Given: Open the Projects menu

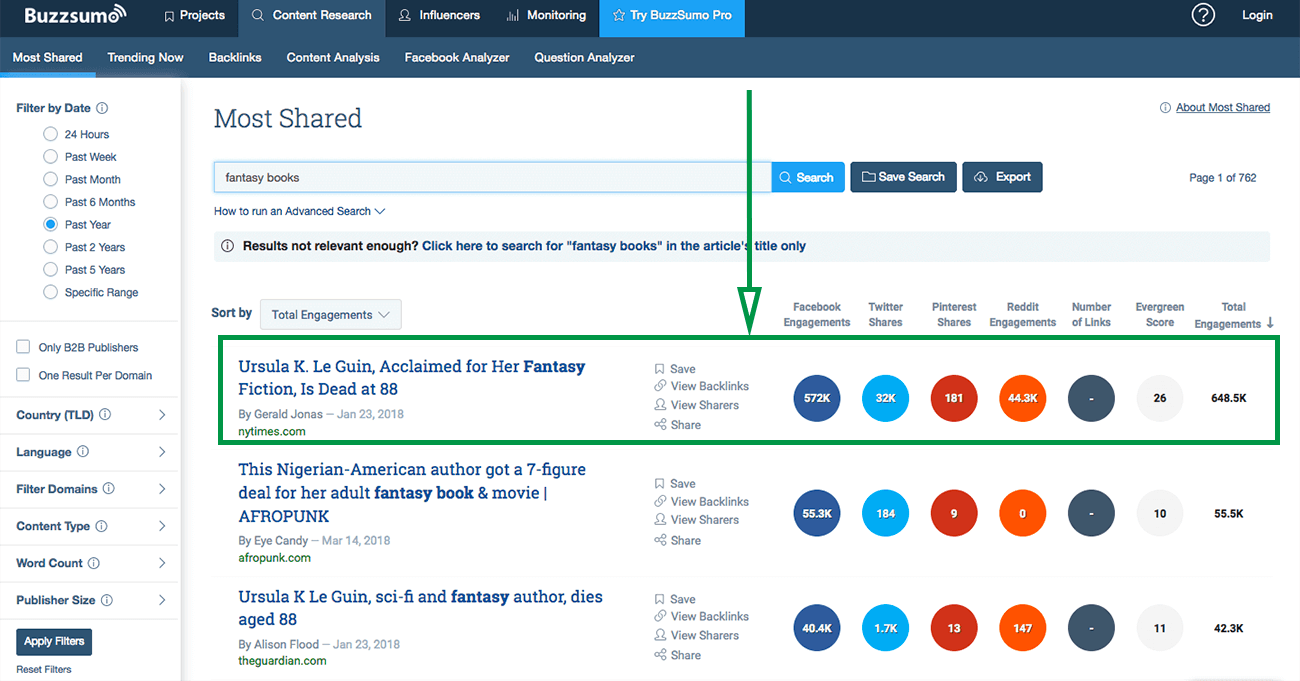Looking at the screenshot, I should (x=195, y=15).
